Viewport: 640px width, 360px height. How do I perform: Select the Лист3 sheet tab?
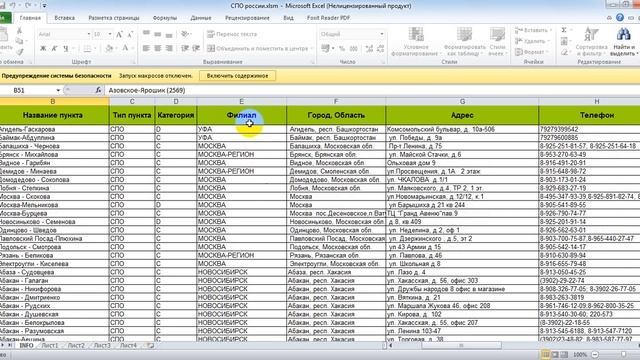102,345
